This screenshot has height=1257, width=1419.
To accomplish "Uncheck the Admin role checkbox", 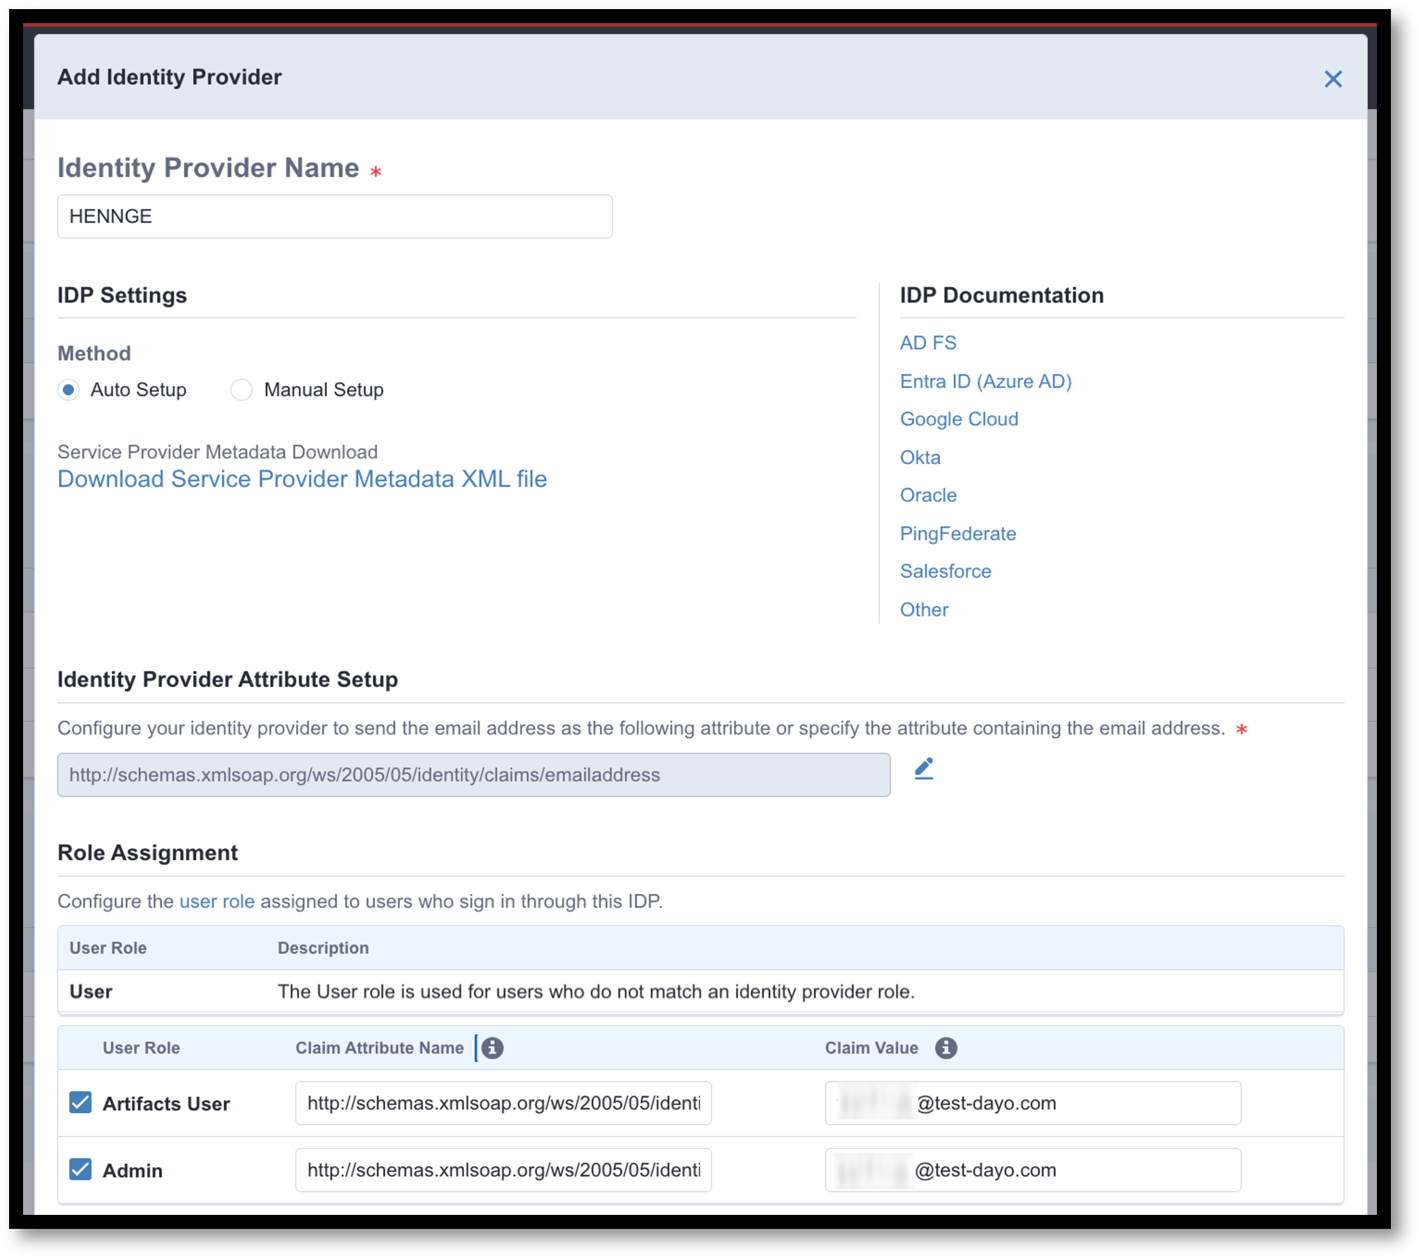I will 81,1169.
